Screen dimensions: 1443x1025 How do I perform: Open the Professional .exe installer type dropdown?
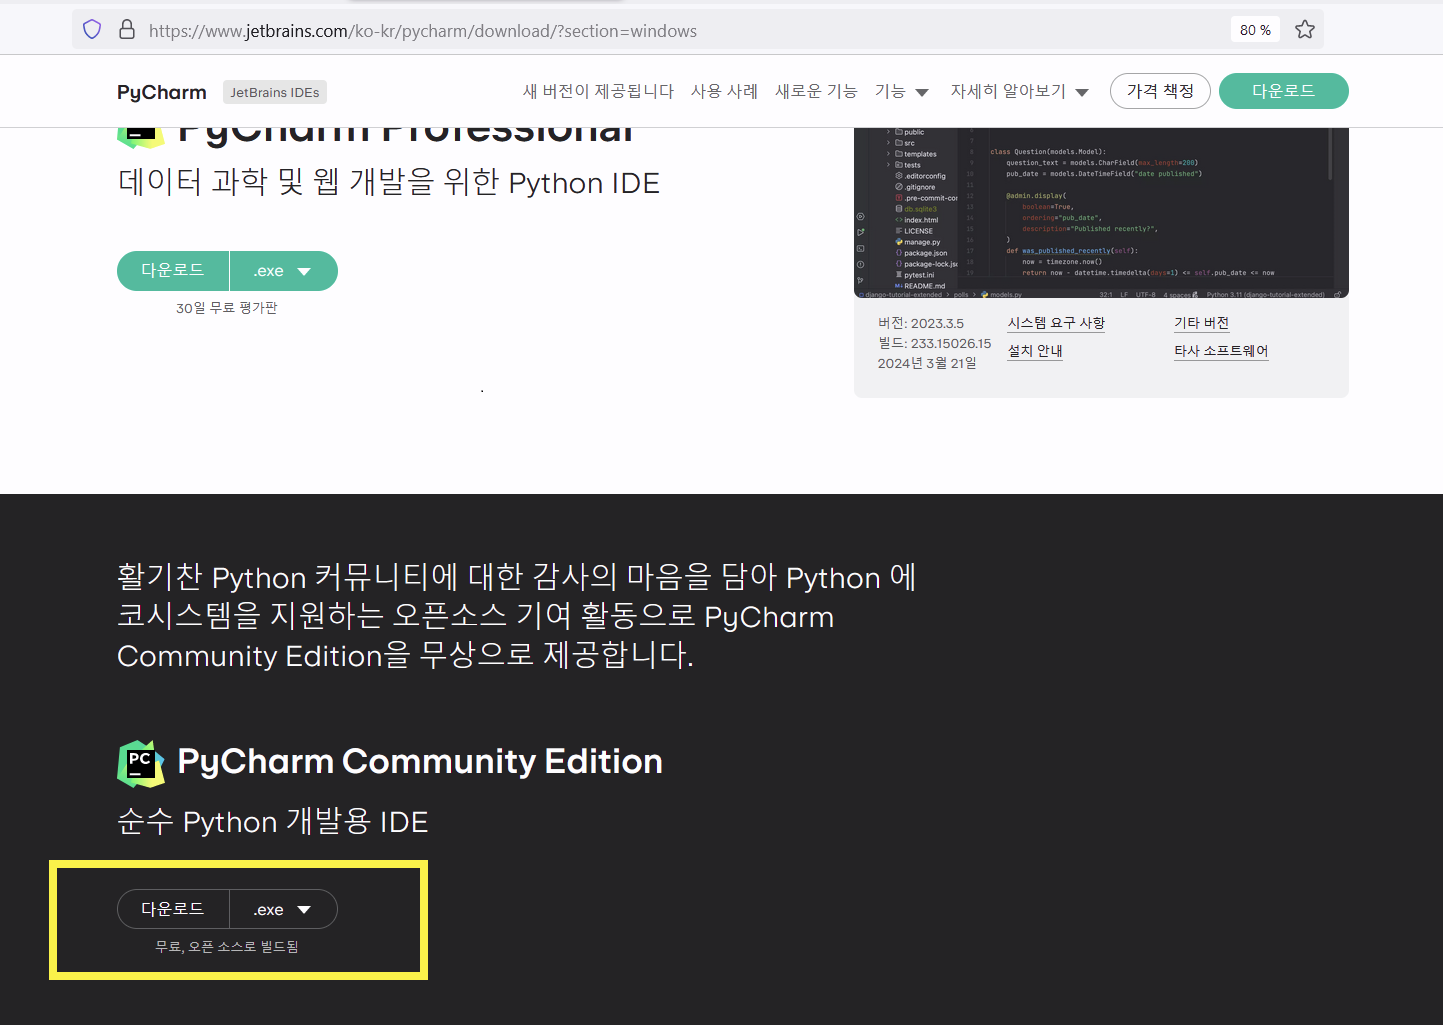[x=284, y=271]
